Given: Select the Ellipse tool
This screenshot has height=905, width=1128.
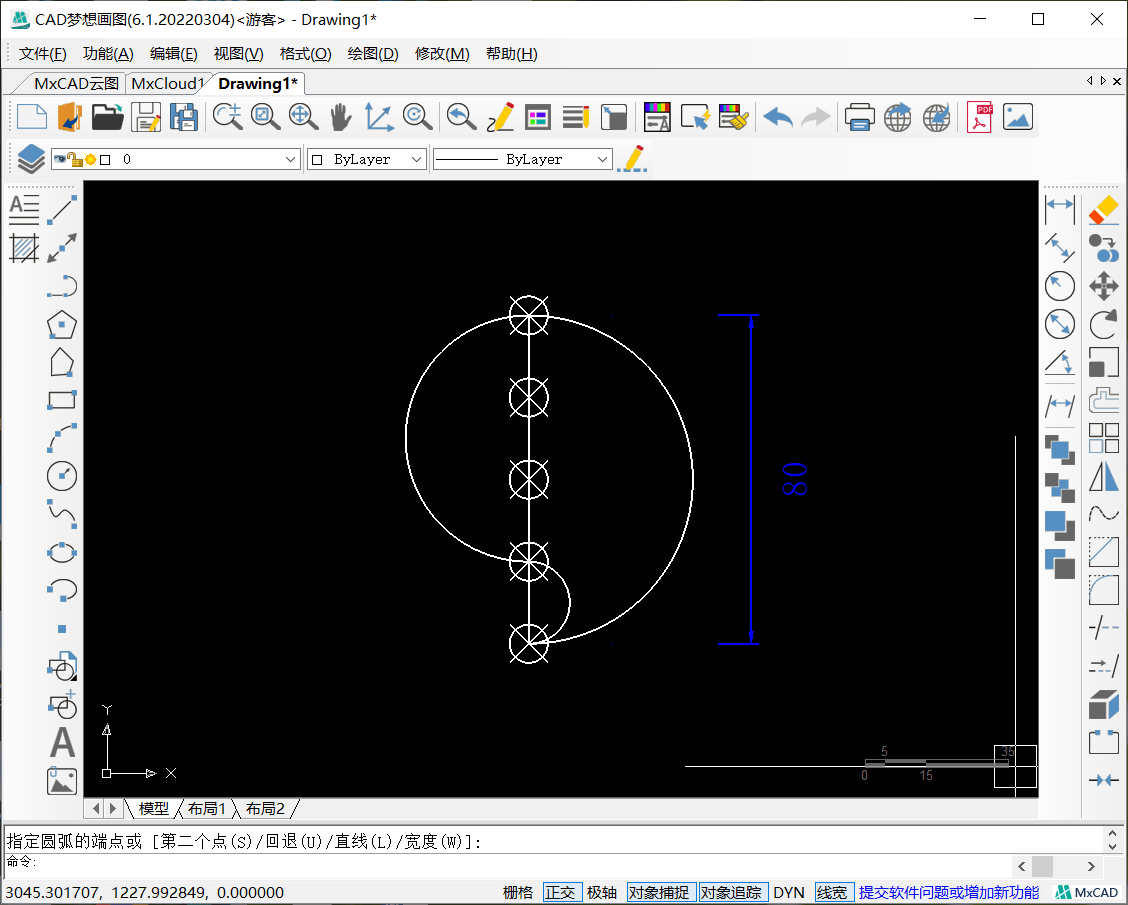Looking at the screenshot, I should 62,552.
